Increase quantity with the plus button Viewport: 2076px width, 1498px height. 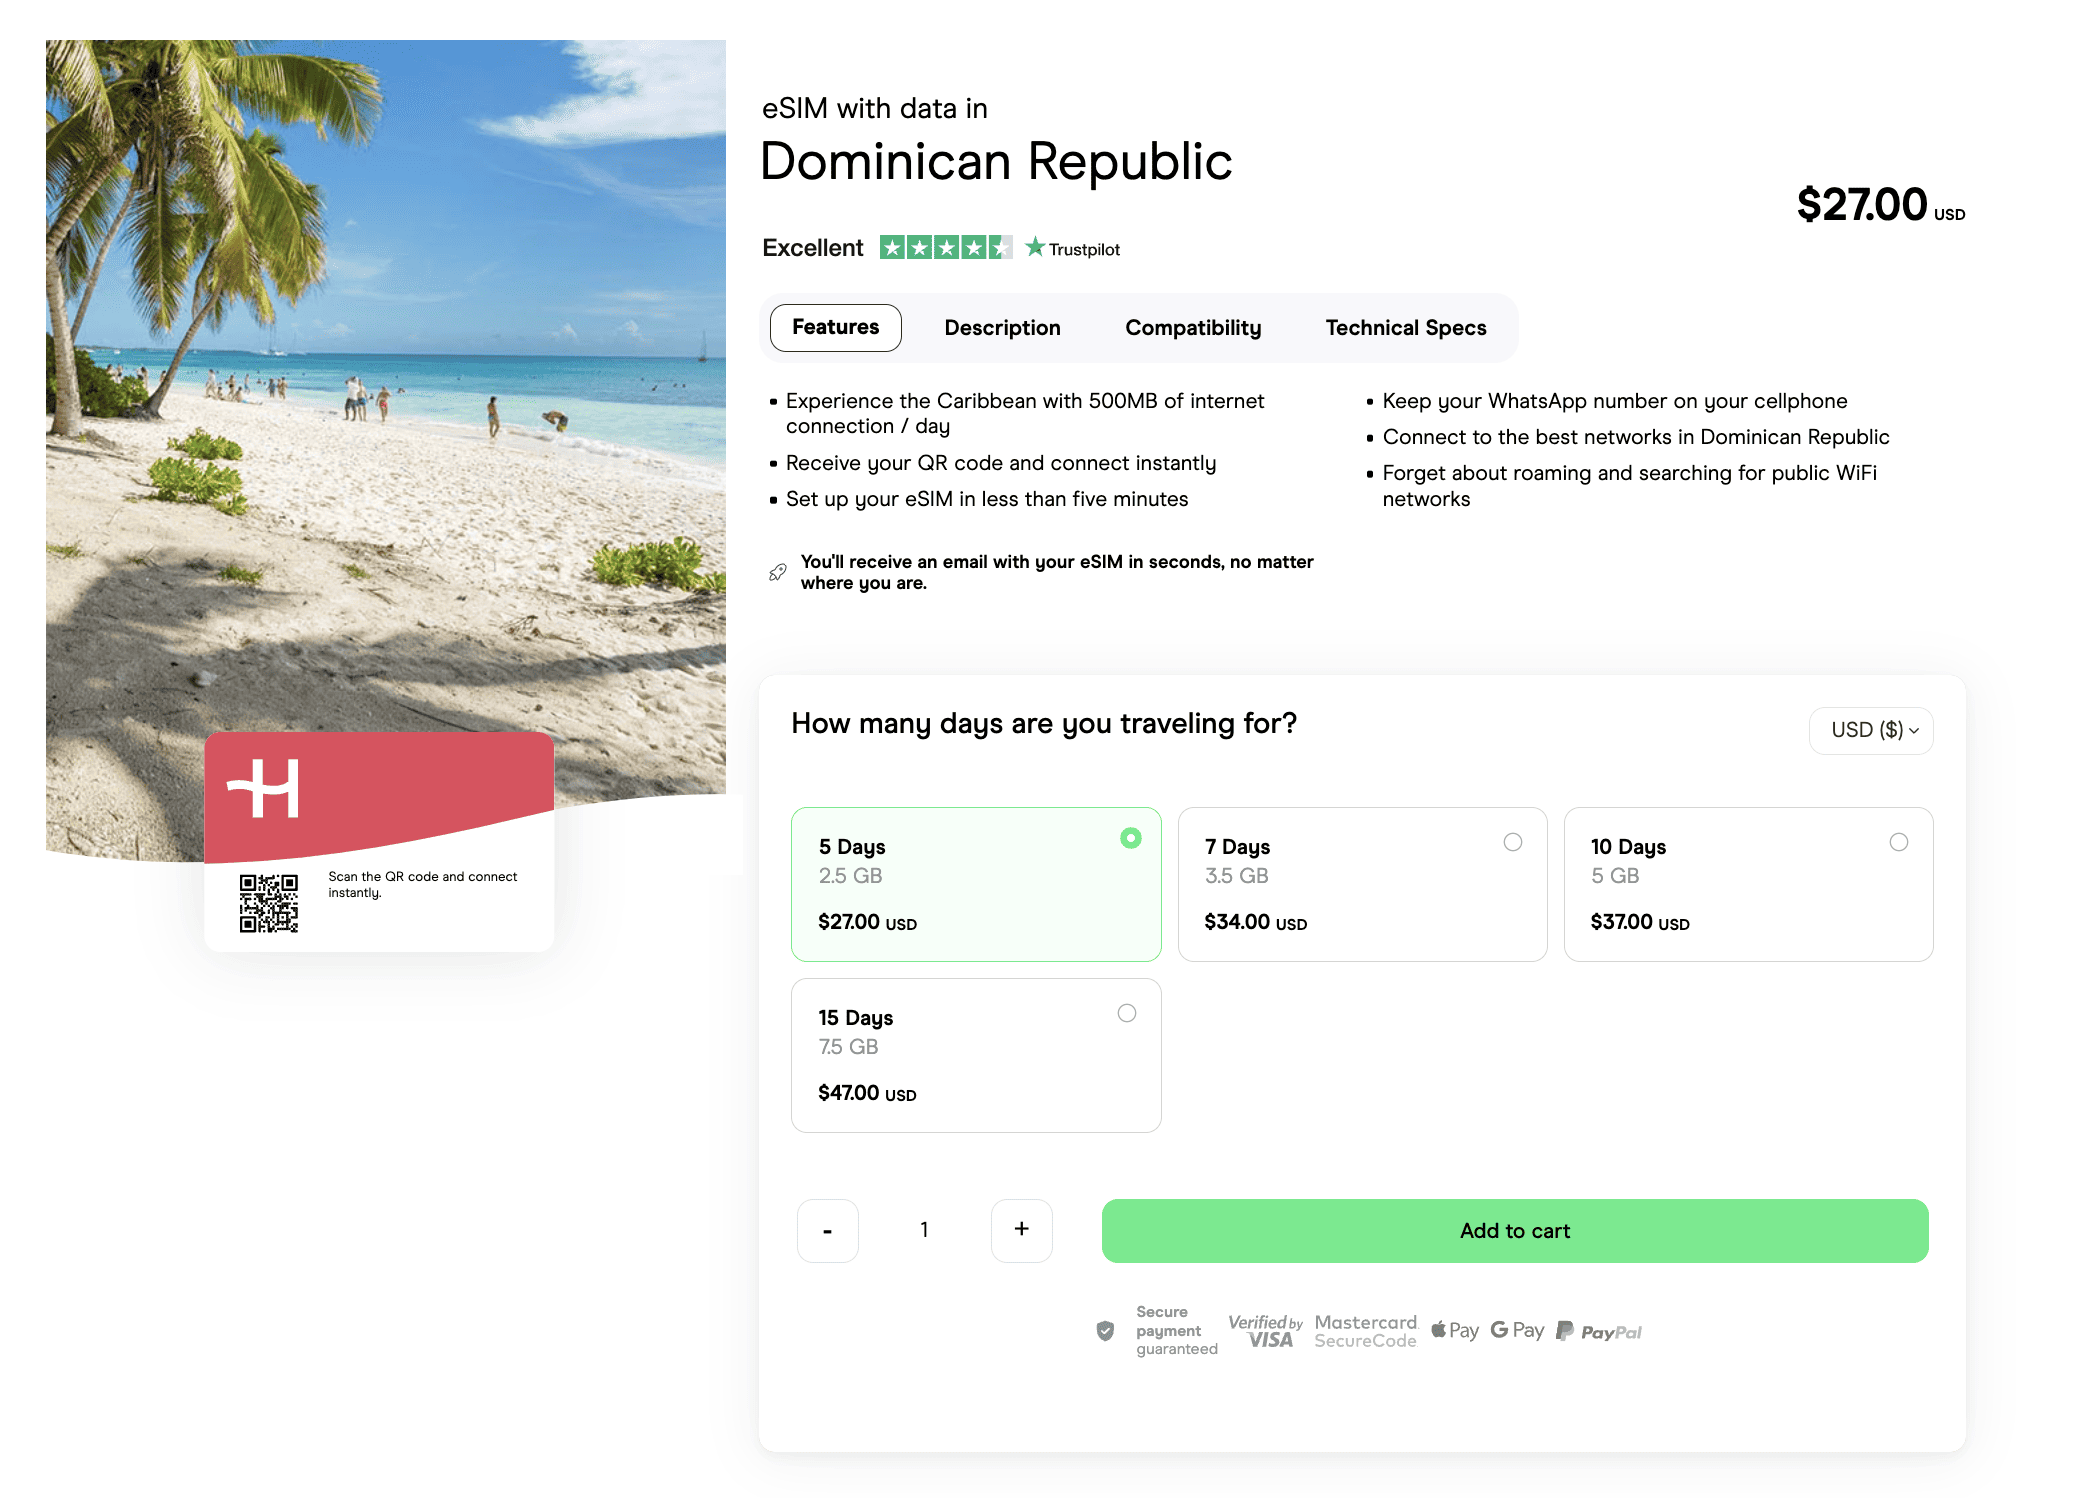coord(1021,1230)
